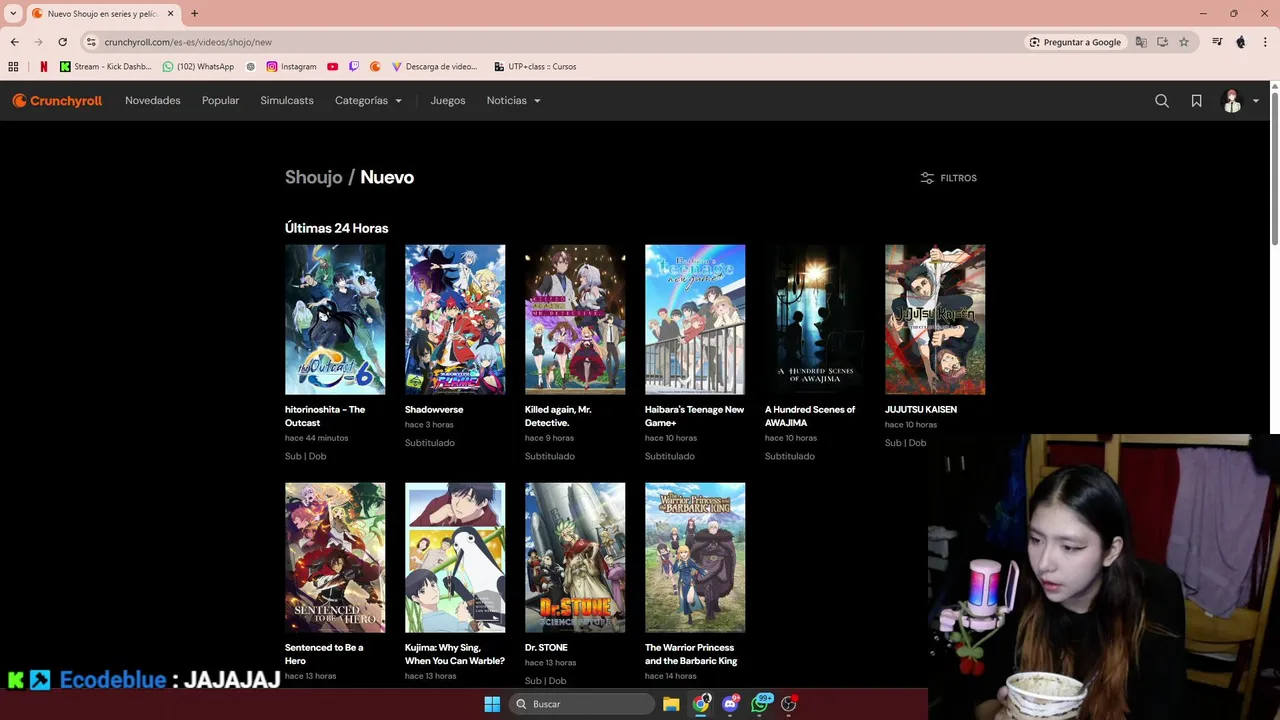Open Sentenced to Be a Hero poster
The image size is (1280, 720).
(335, 558)
